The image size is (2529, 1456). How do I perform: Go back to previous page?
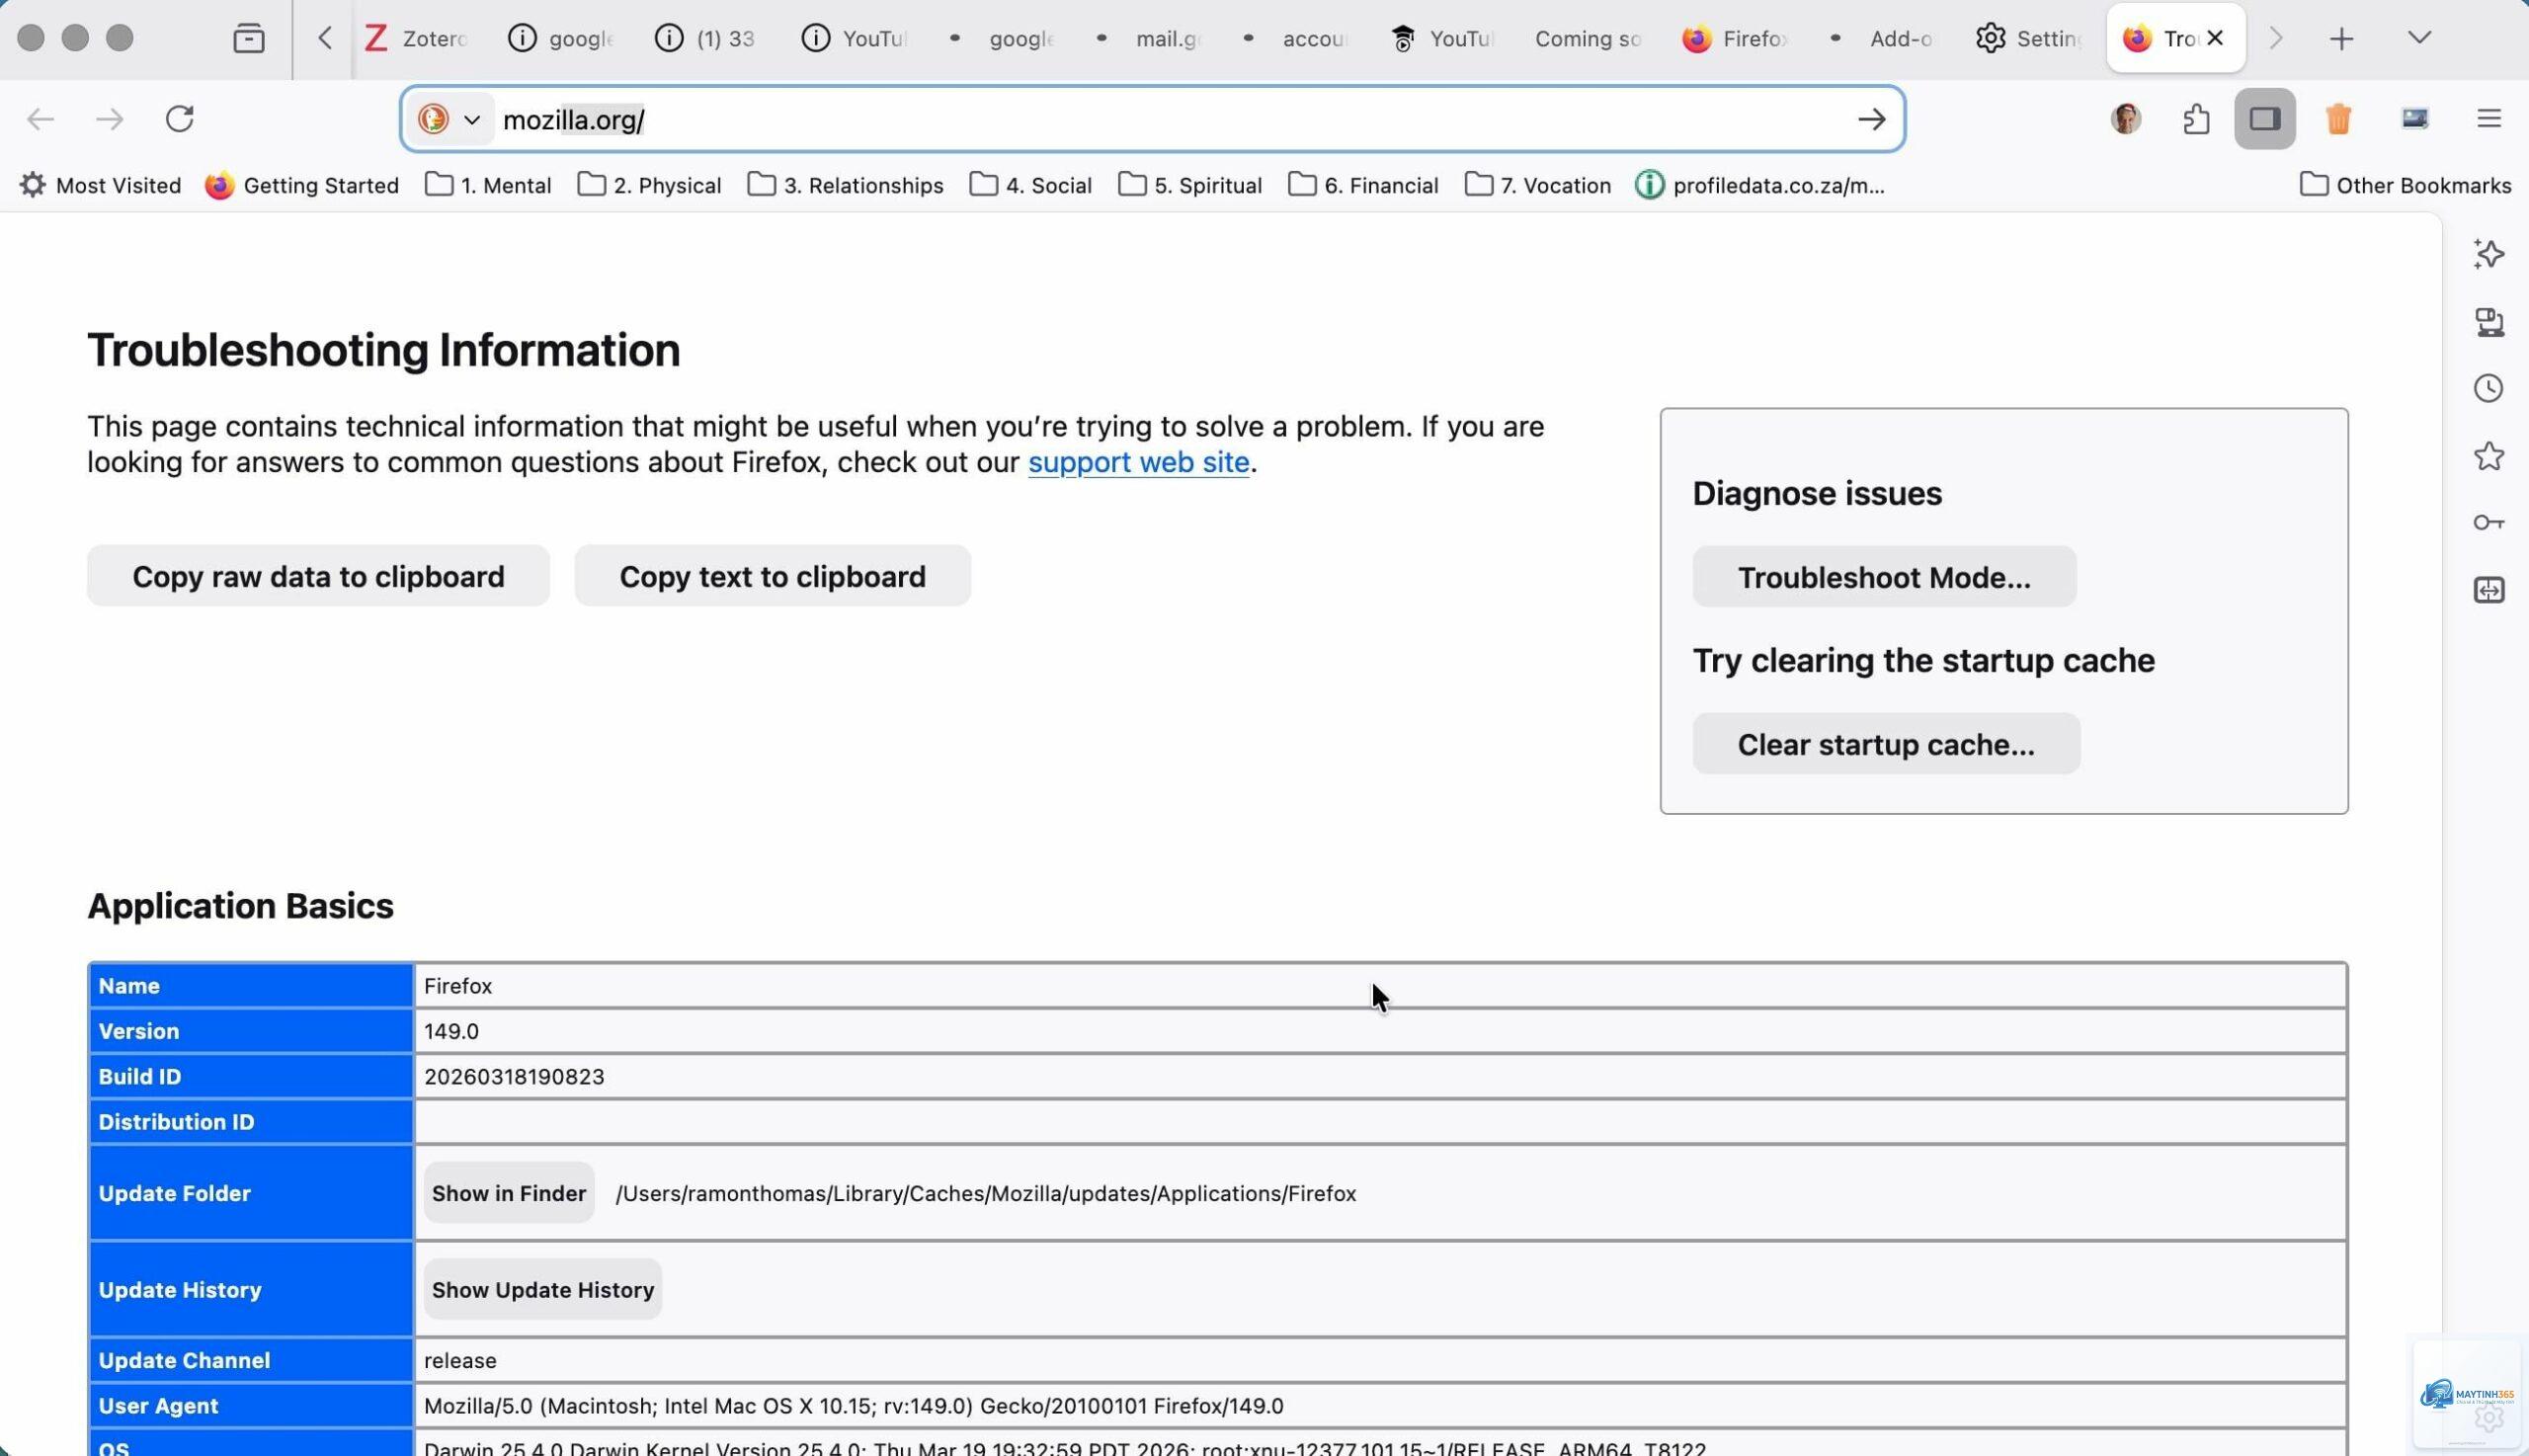click(40, 119)
